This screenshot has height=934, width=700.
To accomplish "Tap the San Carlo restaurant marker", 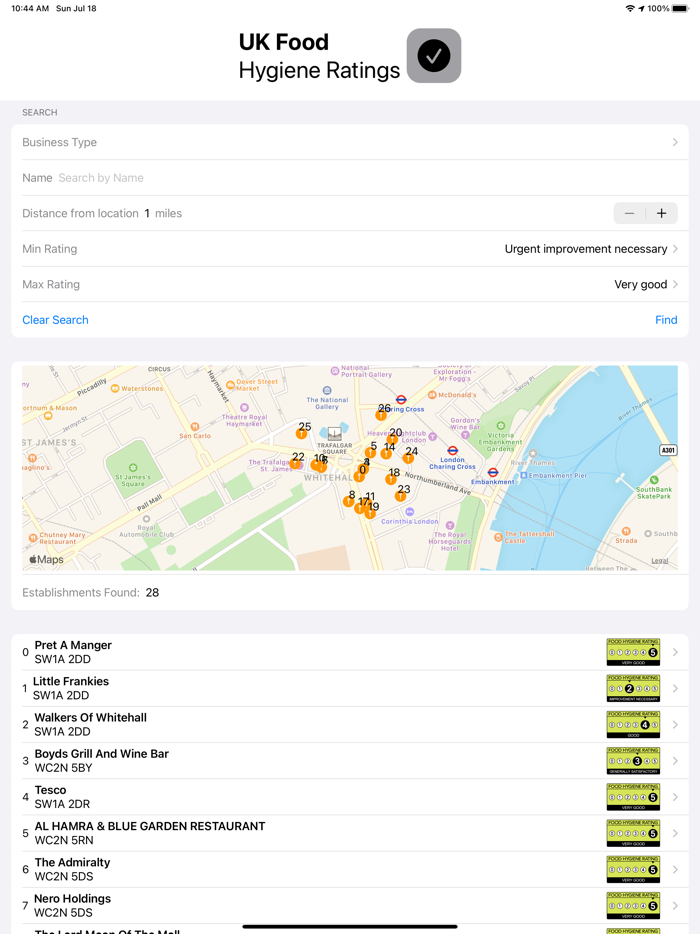I will coord(195,426).
